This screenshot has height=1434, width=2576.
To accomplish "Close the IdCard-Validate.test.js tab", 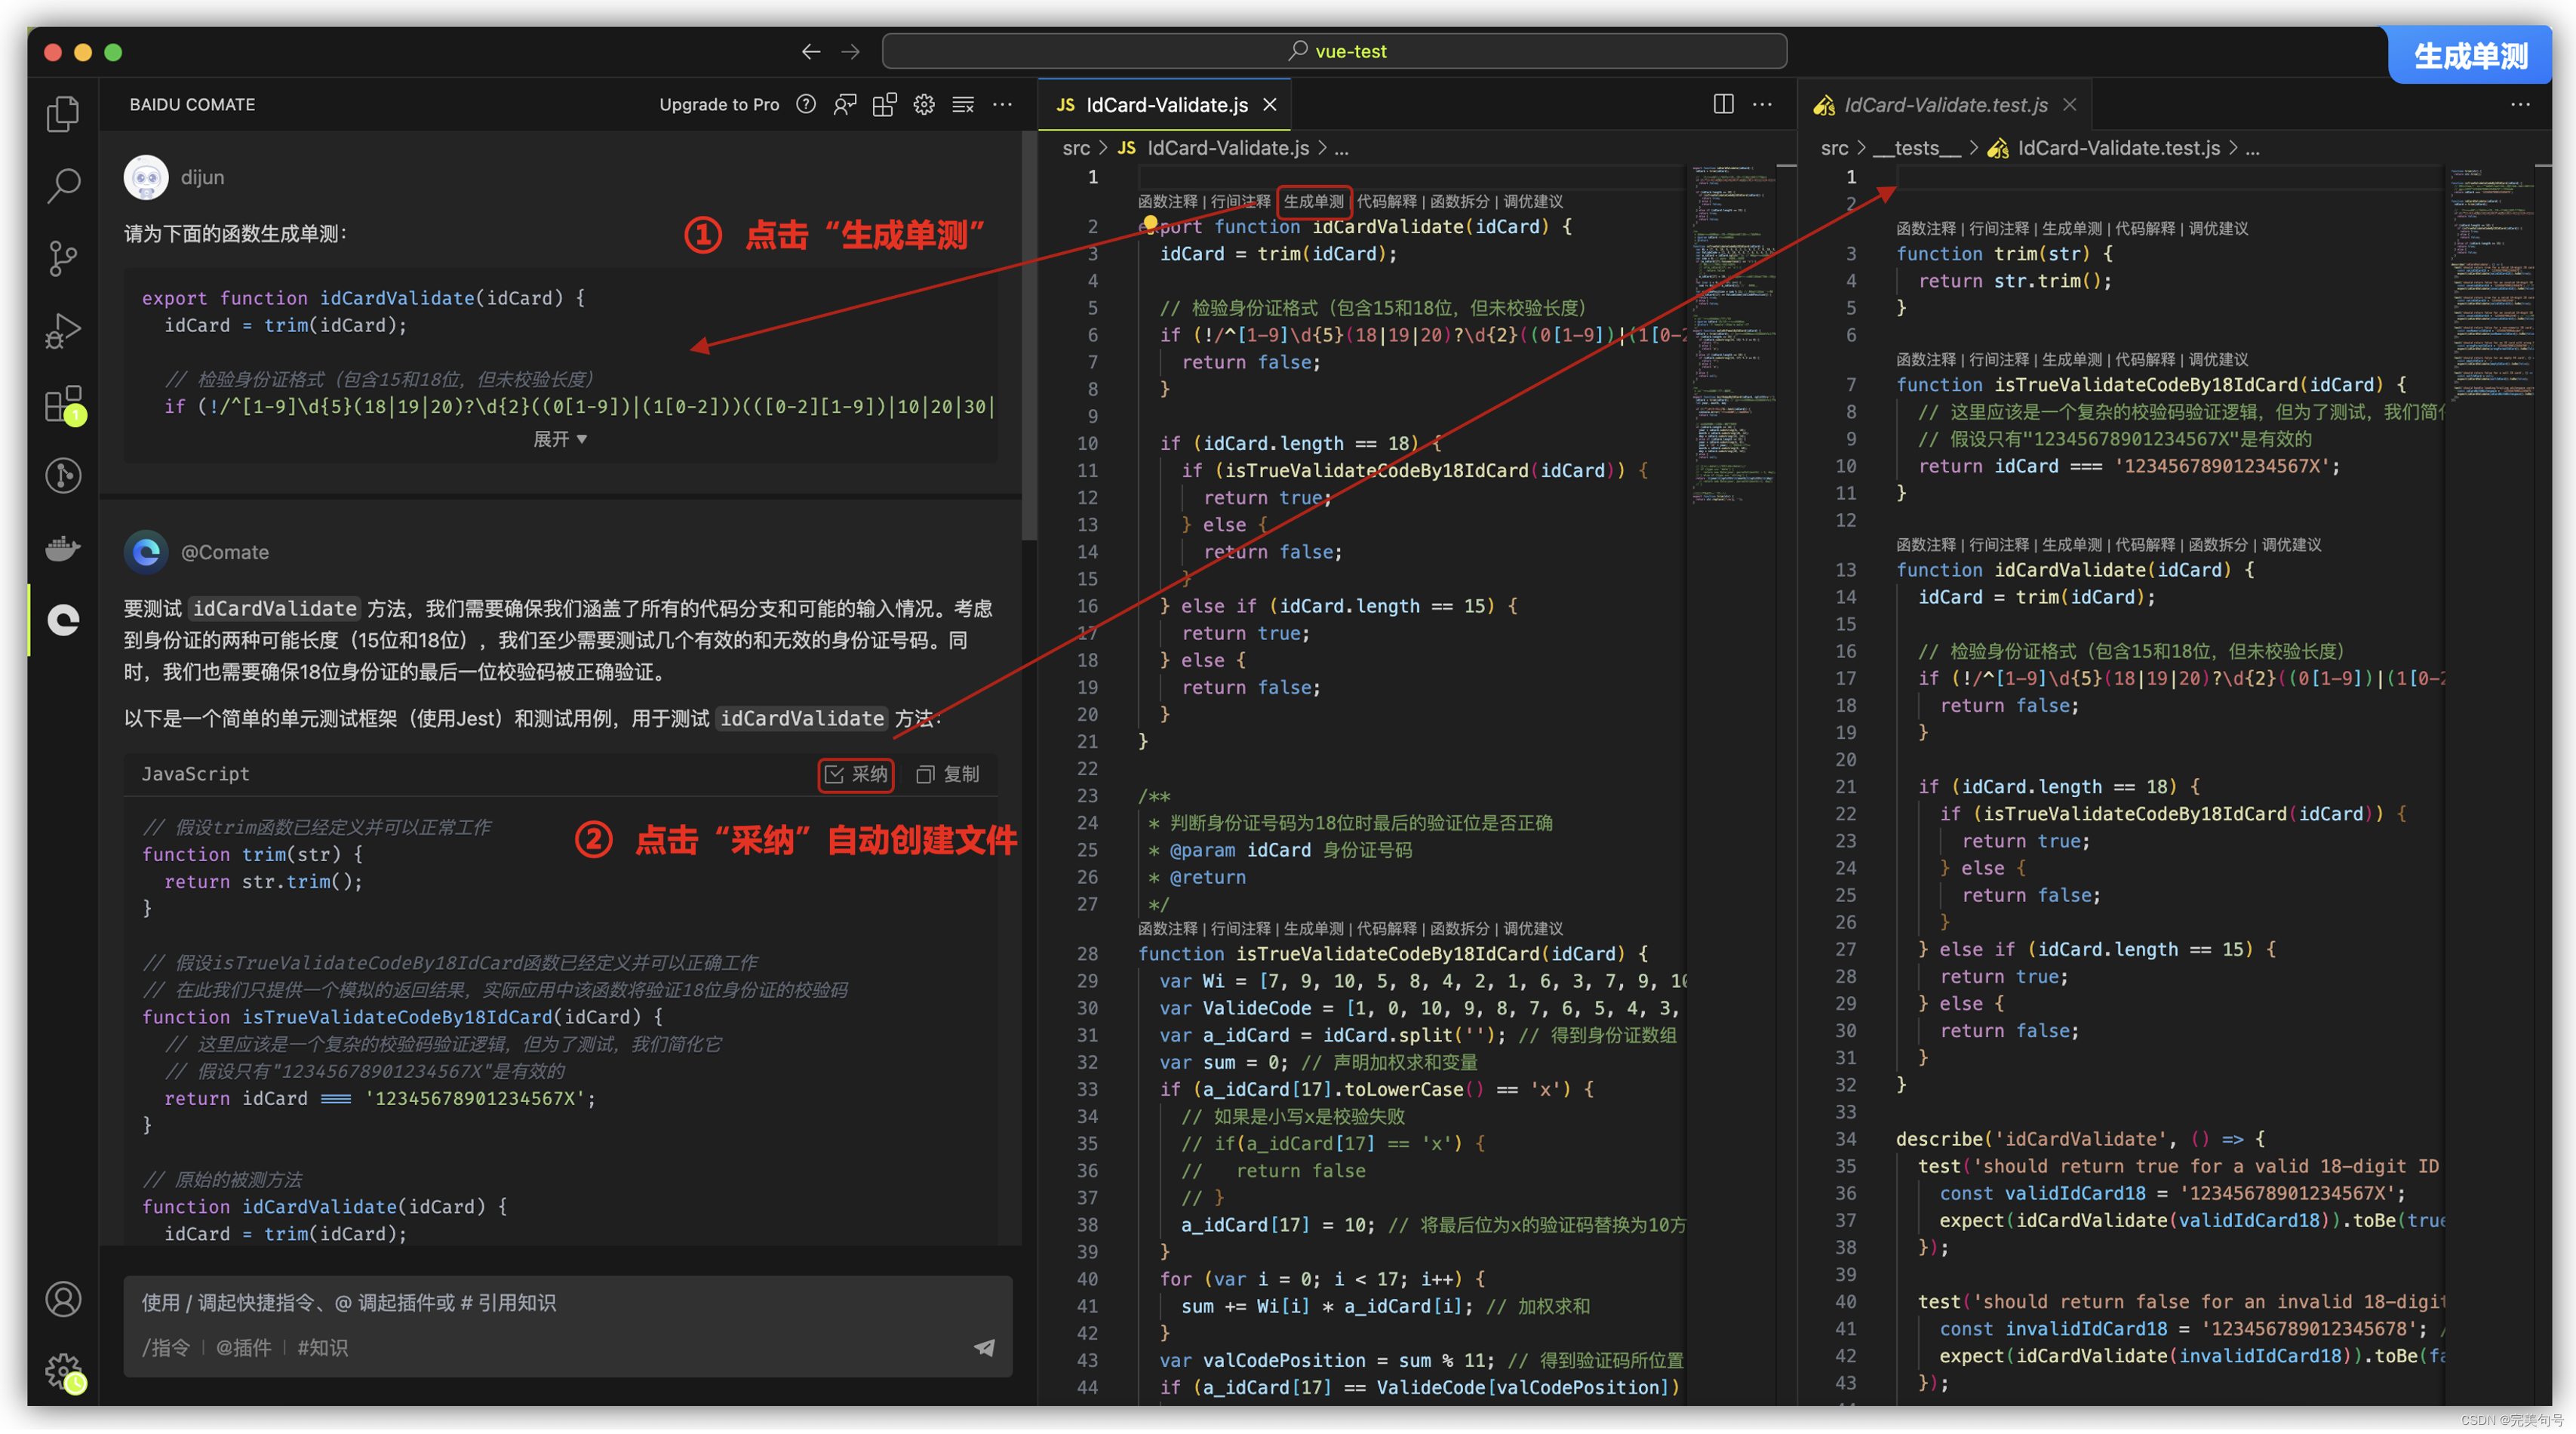I will [x=2070, y=105].
